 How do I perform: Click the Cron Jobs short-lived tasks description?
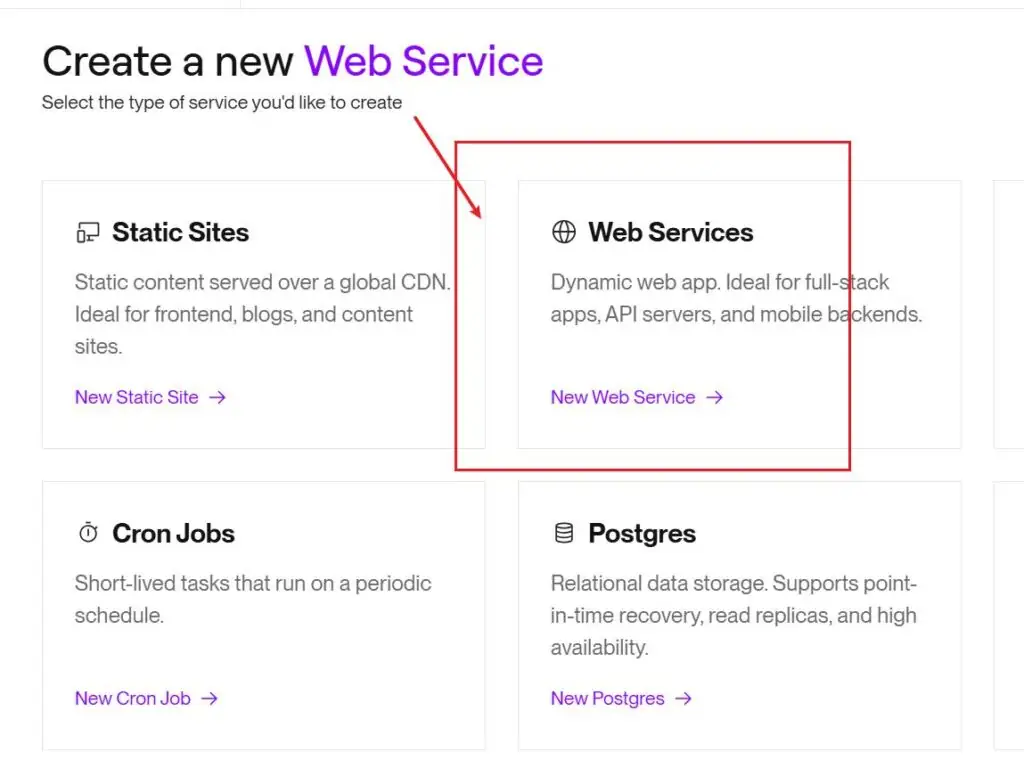point(252,599)
